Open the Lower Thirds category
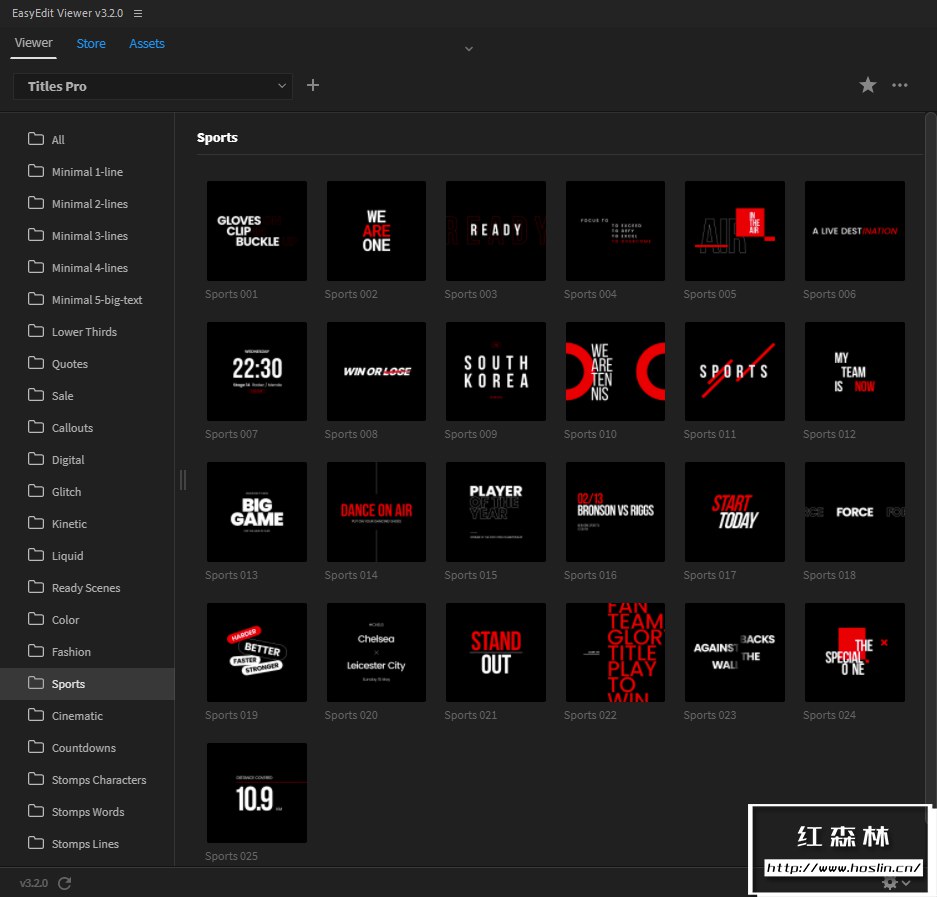 (x=84, y=332)
